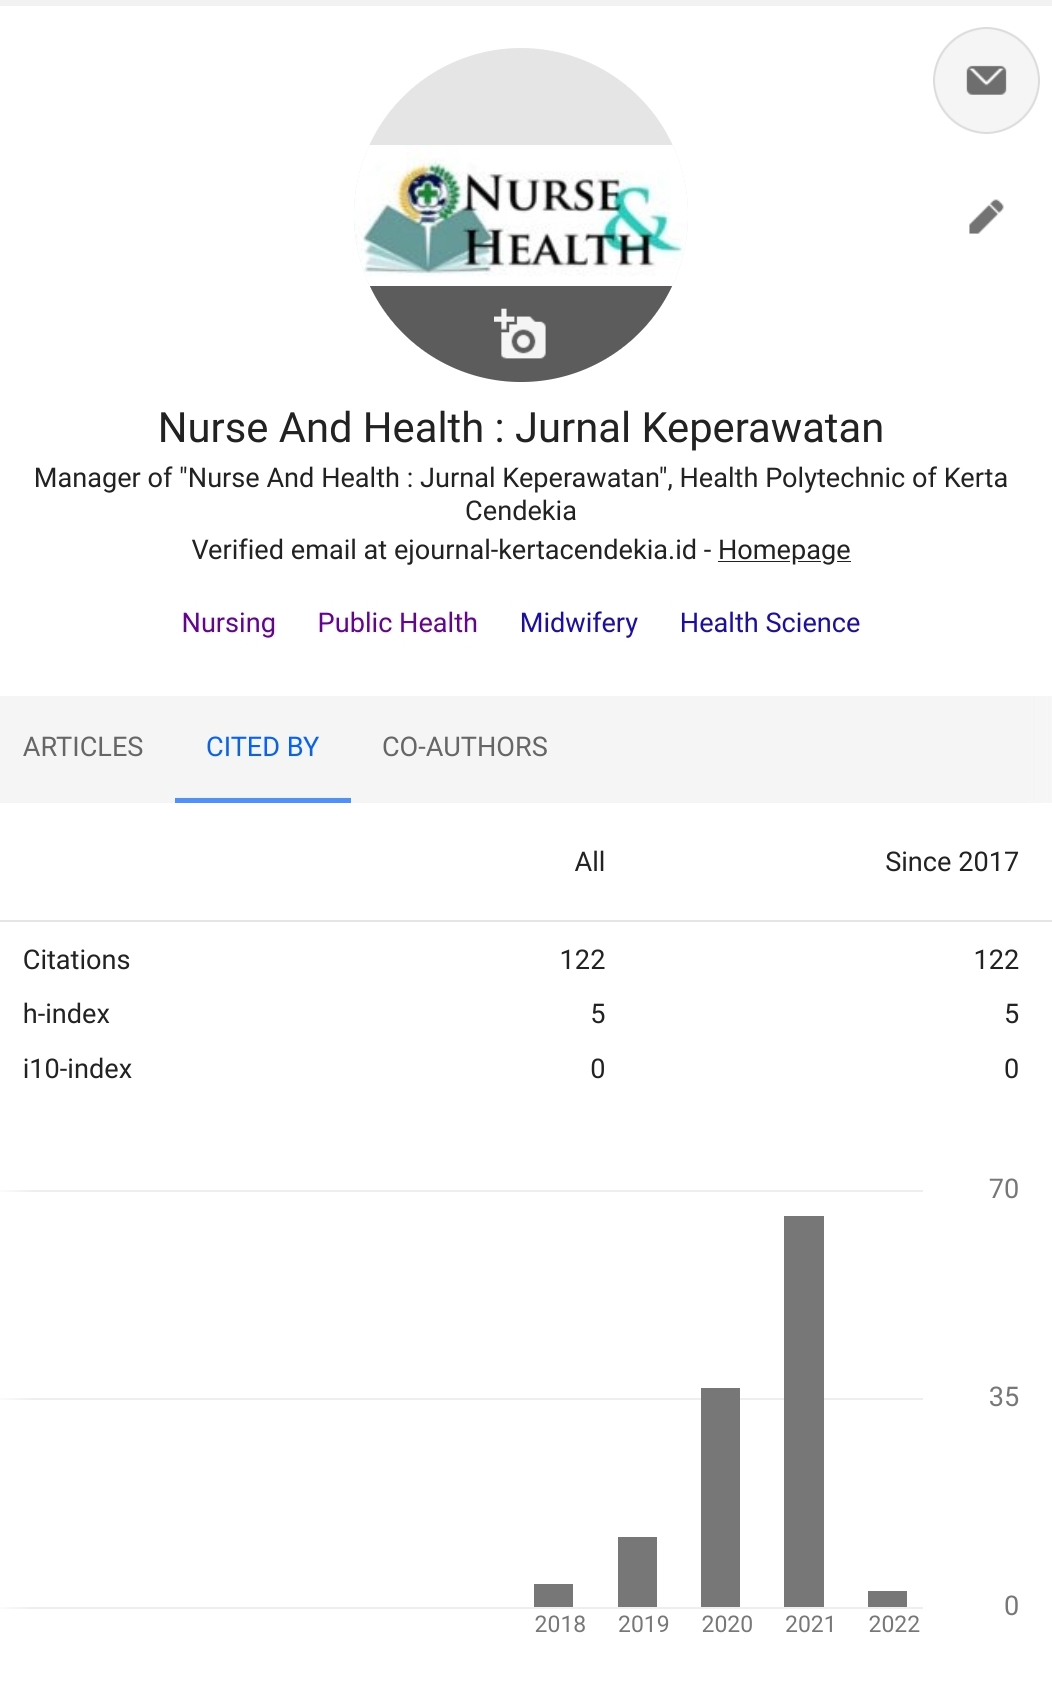Click the profile name 'Nurse And Health : Jurnal Keperawatan'
This screenshot has height=1700, width=1052.
pyautogui.click(x=521, y=428)
